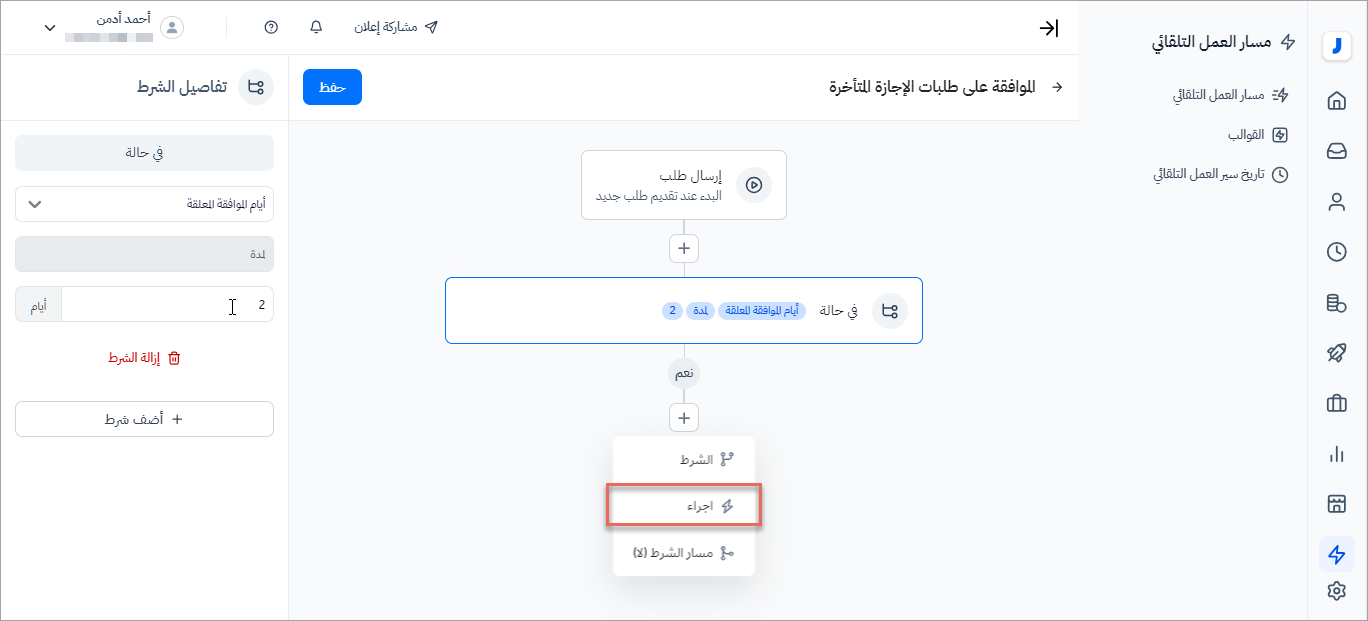Open the أحمد أدمن account menu chevron
Viewport: 1368px width, 621px height.
(x=50, y=28)
